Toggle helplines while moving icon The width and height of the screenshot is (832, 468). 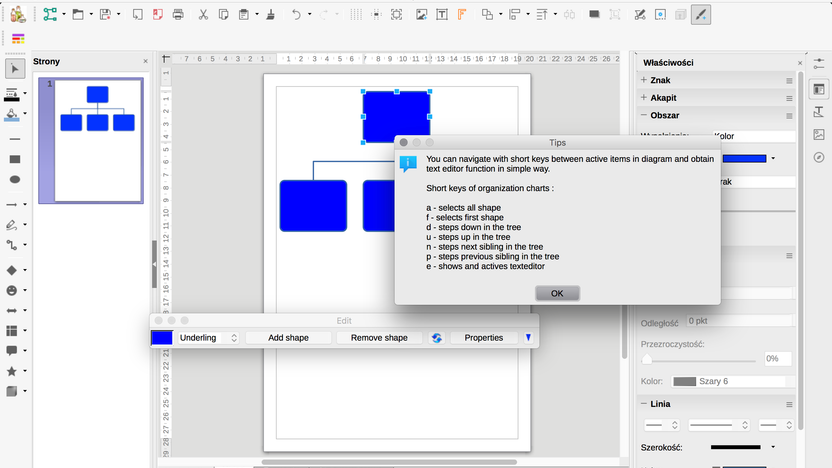point(376,14)
